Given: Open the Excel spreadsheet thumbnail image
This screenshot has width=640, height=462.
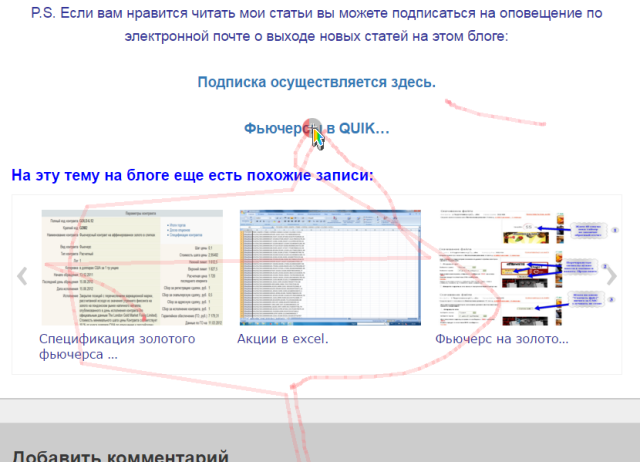Looking at the screenshot, I should (x=329, y=268).
